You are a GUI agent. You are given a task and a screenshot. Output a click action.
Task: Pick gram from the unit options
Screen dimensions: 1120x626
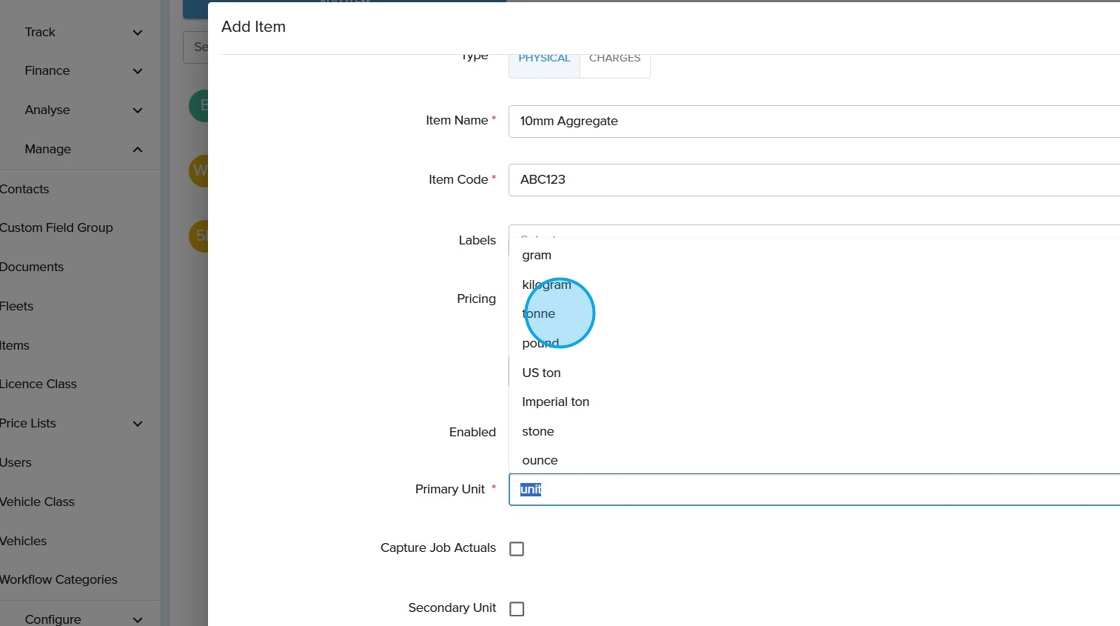537,255
